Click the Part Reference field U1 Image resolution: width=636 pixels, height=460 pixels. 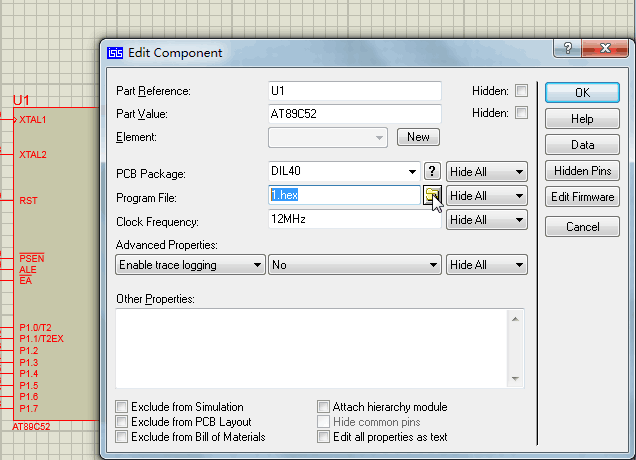coord(355,91)
